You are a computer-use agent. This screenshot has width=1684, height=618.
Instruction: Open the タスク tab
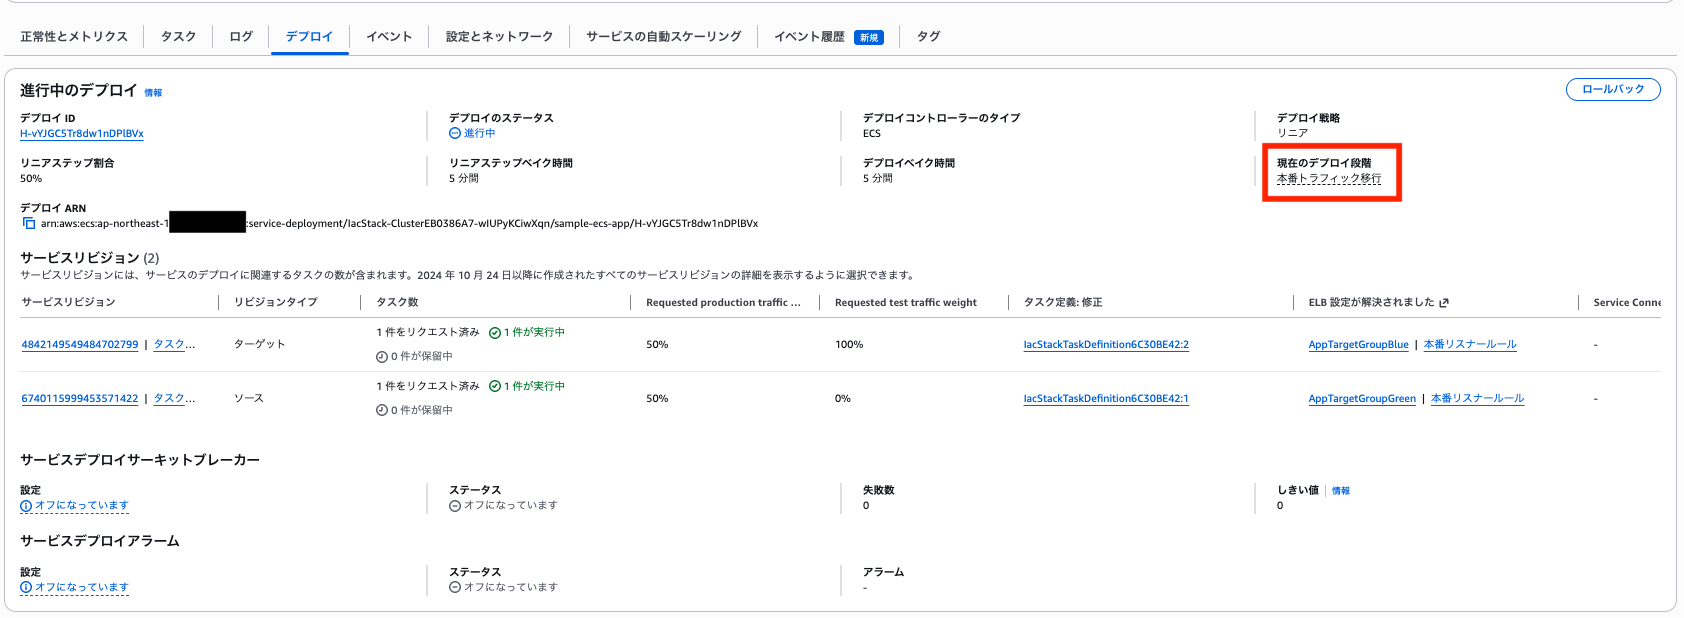pyautogui.click(x=178, y=37)
